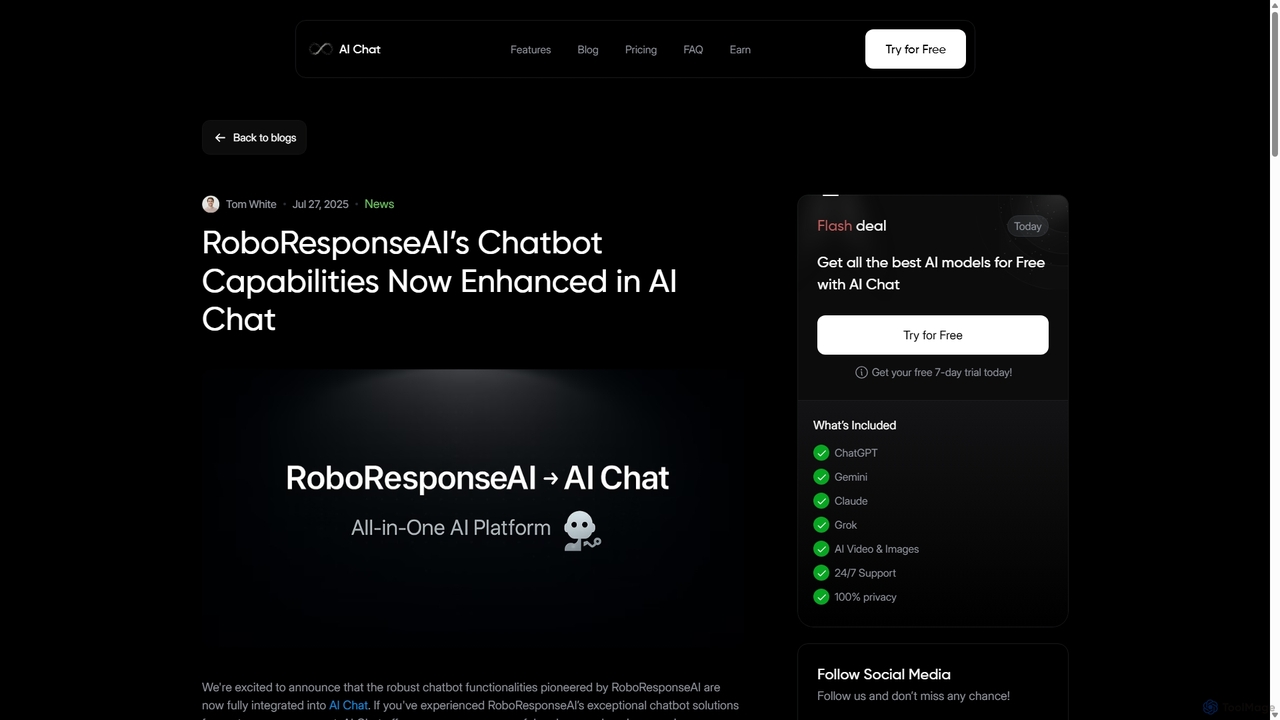Go to the Pricing page
The height and width of the screenshot is (720, 1280).
641,49
